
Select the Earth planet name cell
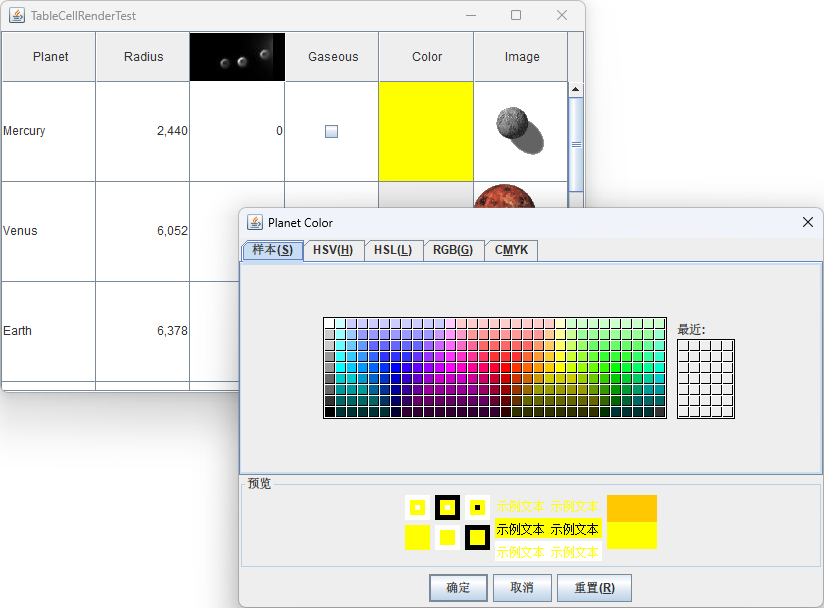tap(48, 331)
